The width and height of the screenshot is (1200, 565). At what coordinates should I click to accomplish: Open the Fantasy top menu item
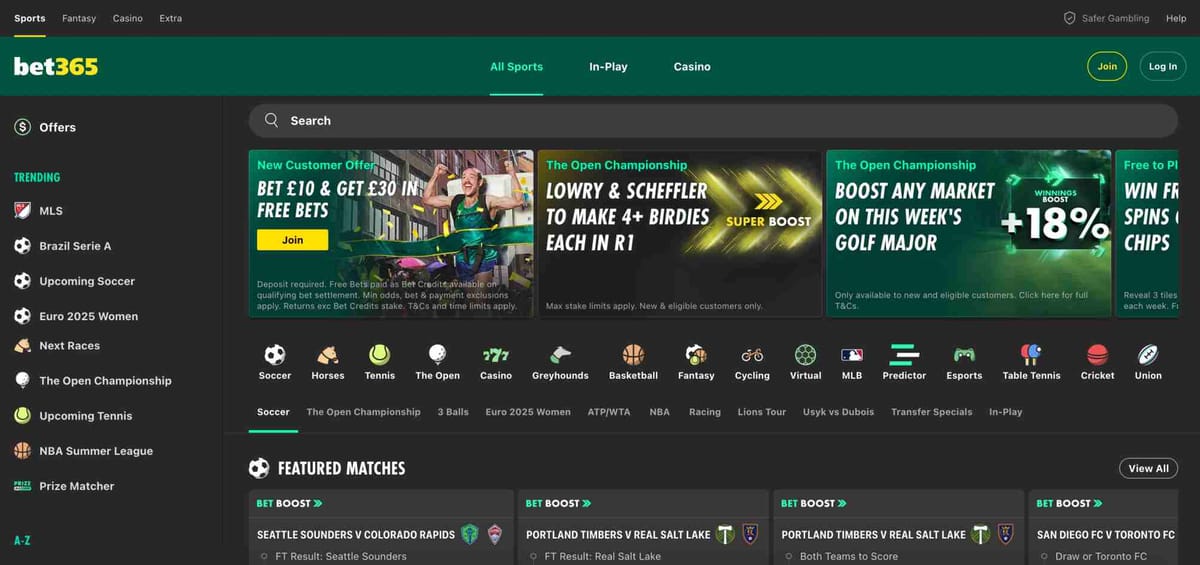coord(79,18)
